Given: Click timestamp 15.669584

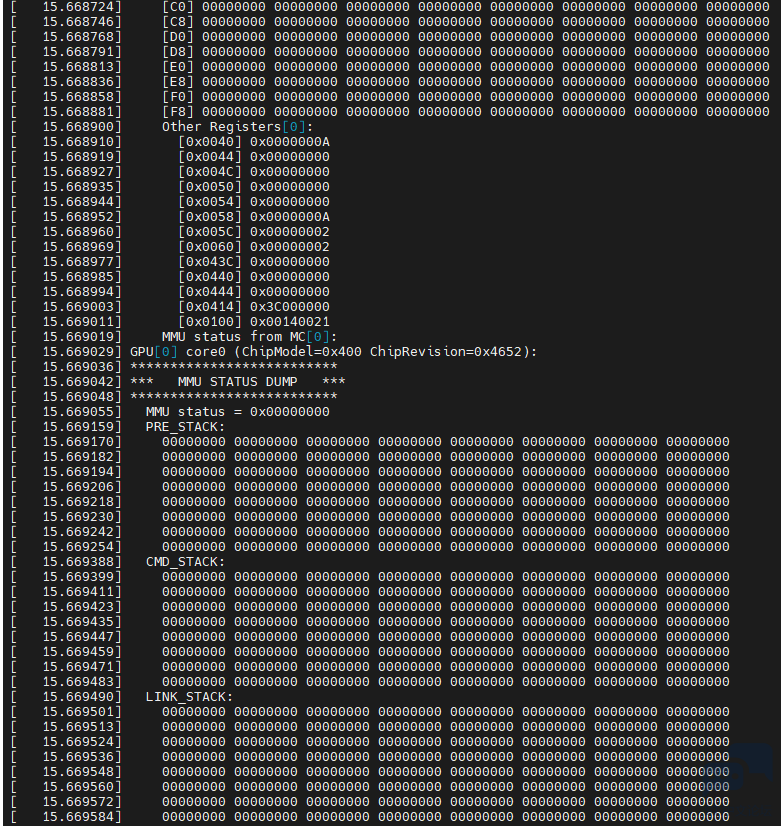Looking at the screenshot, I should click(78, 817).
